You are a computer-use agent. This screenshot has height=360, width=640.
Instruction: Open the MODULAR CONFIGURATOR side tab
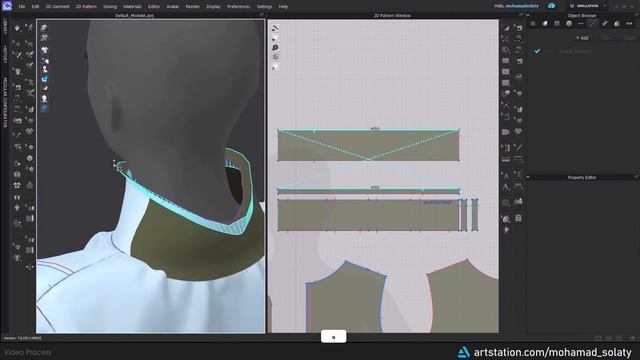(x=5, y=102)
